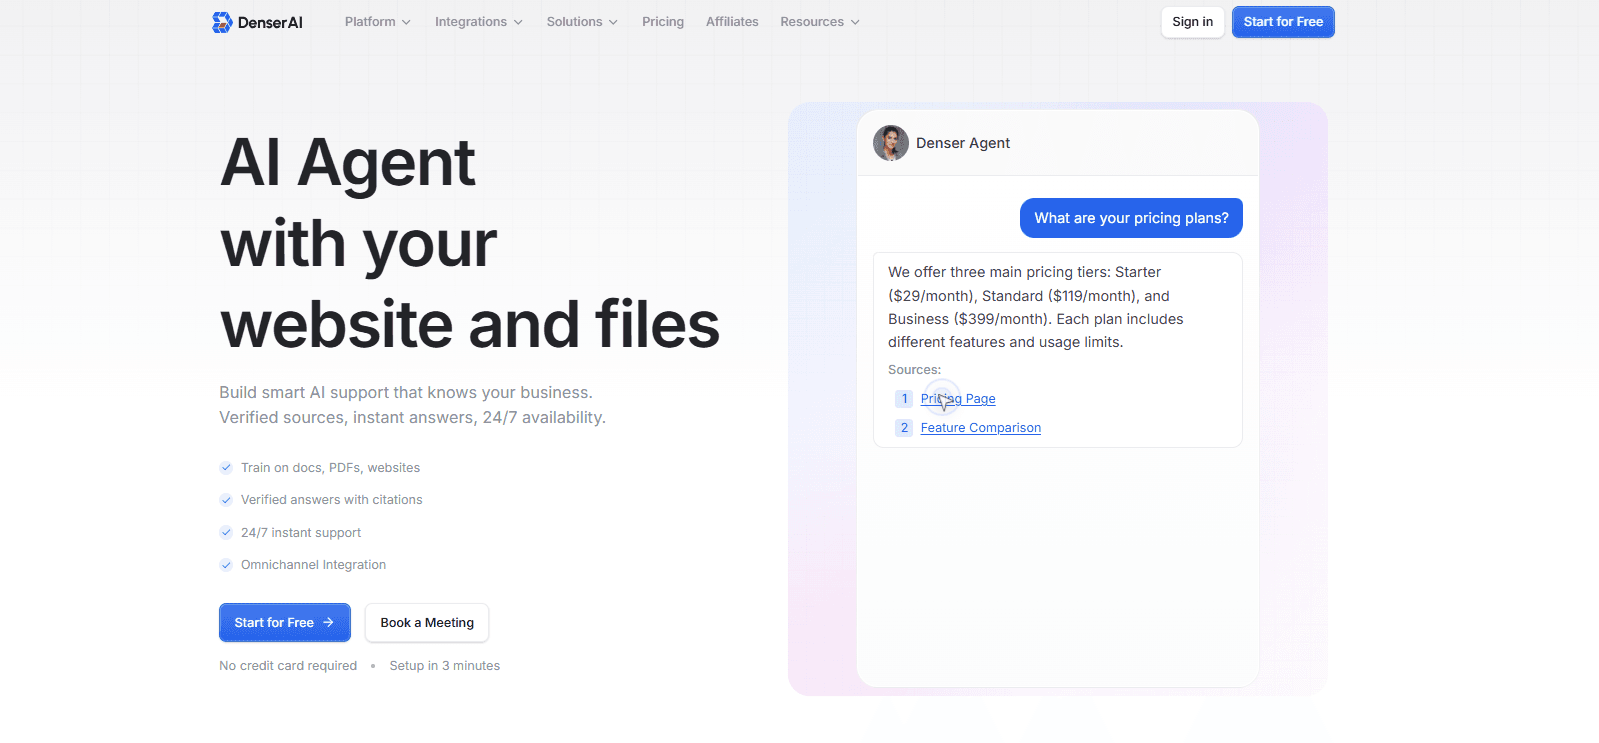Click source number 2 badge

[x=904, y=428]
